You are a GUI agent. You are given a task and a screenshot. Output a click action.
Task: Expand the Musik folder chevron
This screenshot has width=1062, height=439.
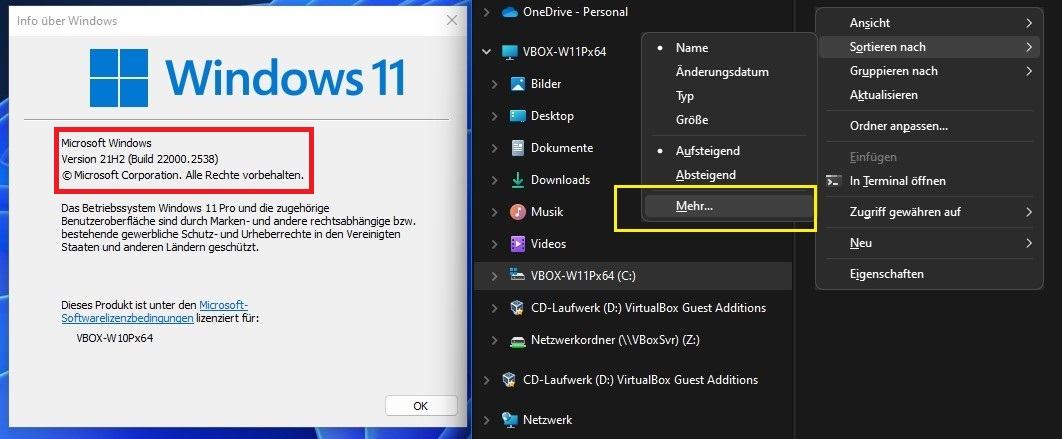pos(494,211)
